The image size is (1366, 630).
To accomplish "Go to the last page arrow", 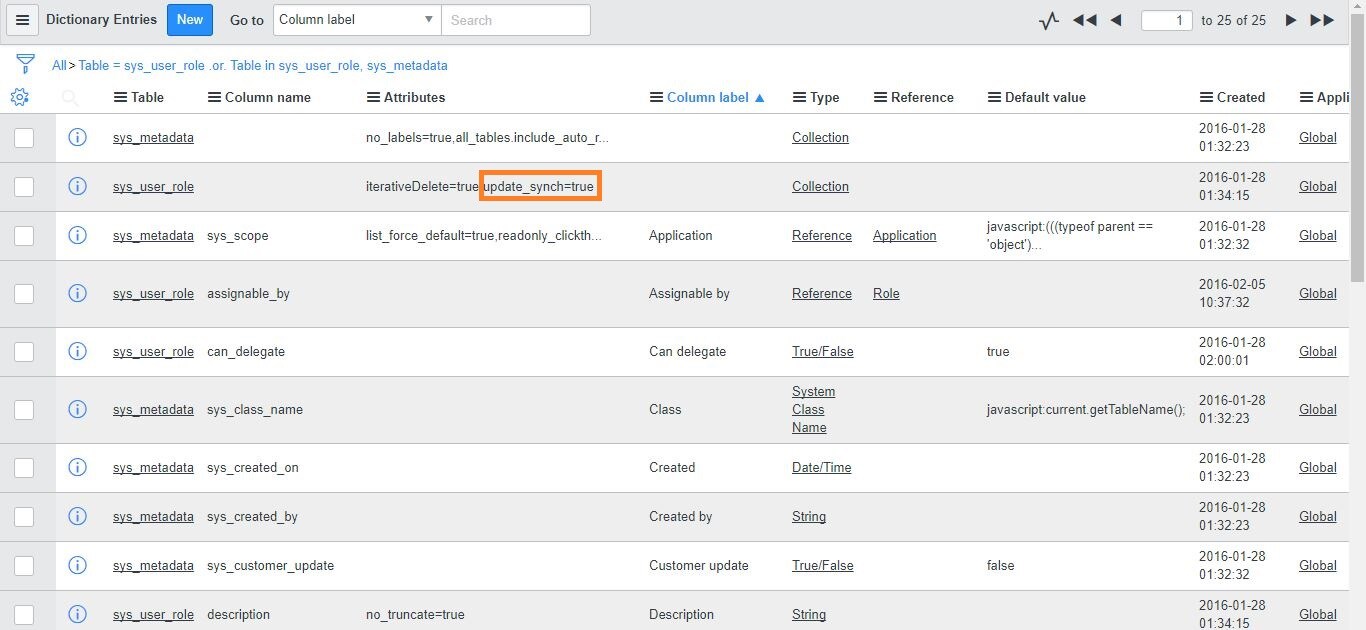I will (x=1322, y=20).
